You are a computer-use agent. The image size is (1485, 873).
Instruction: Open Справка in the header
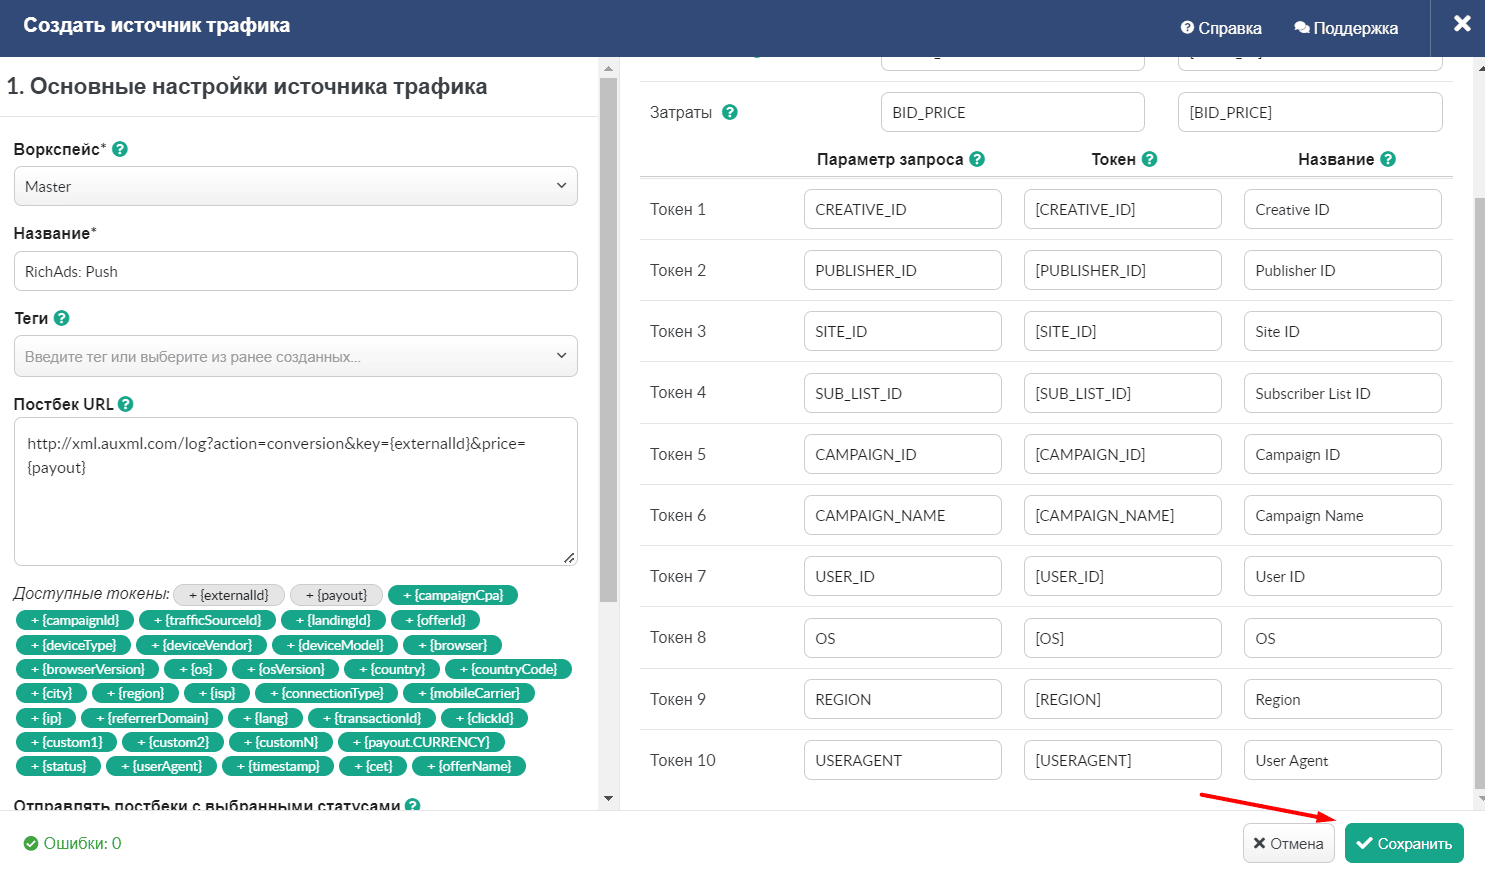point(1221,28)
